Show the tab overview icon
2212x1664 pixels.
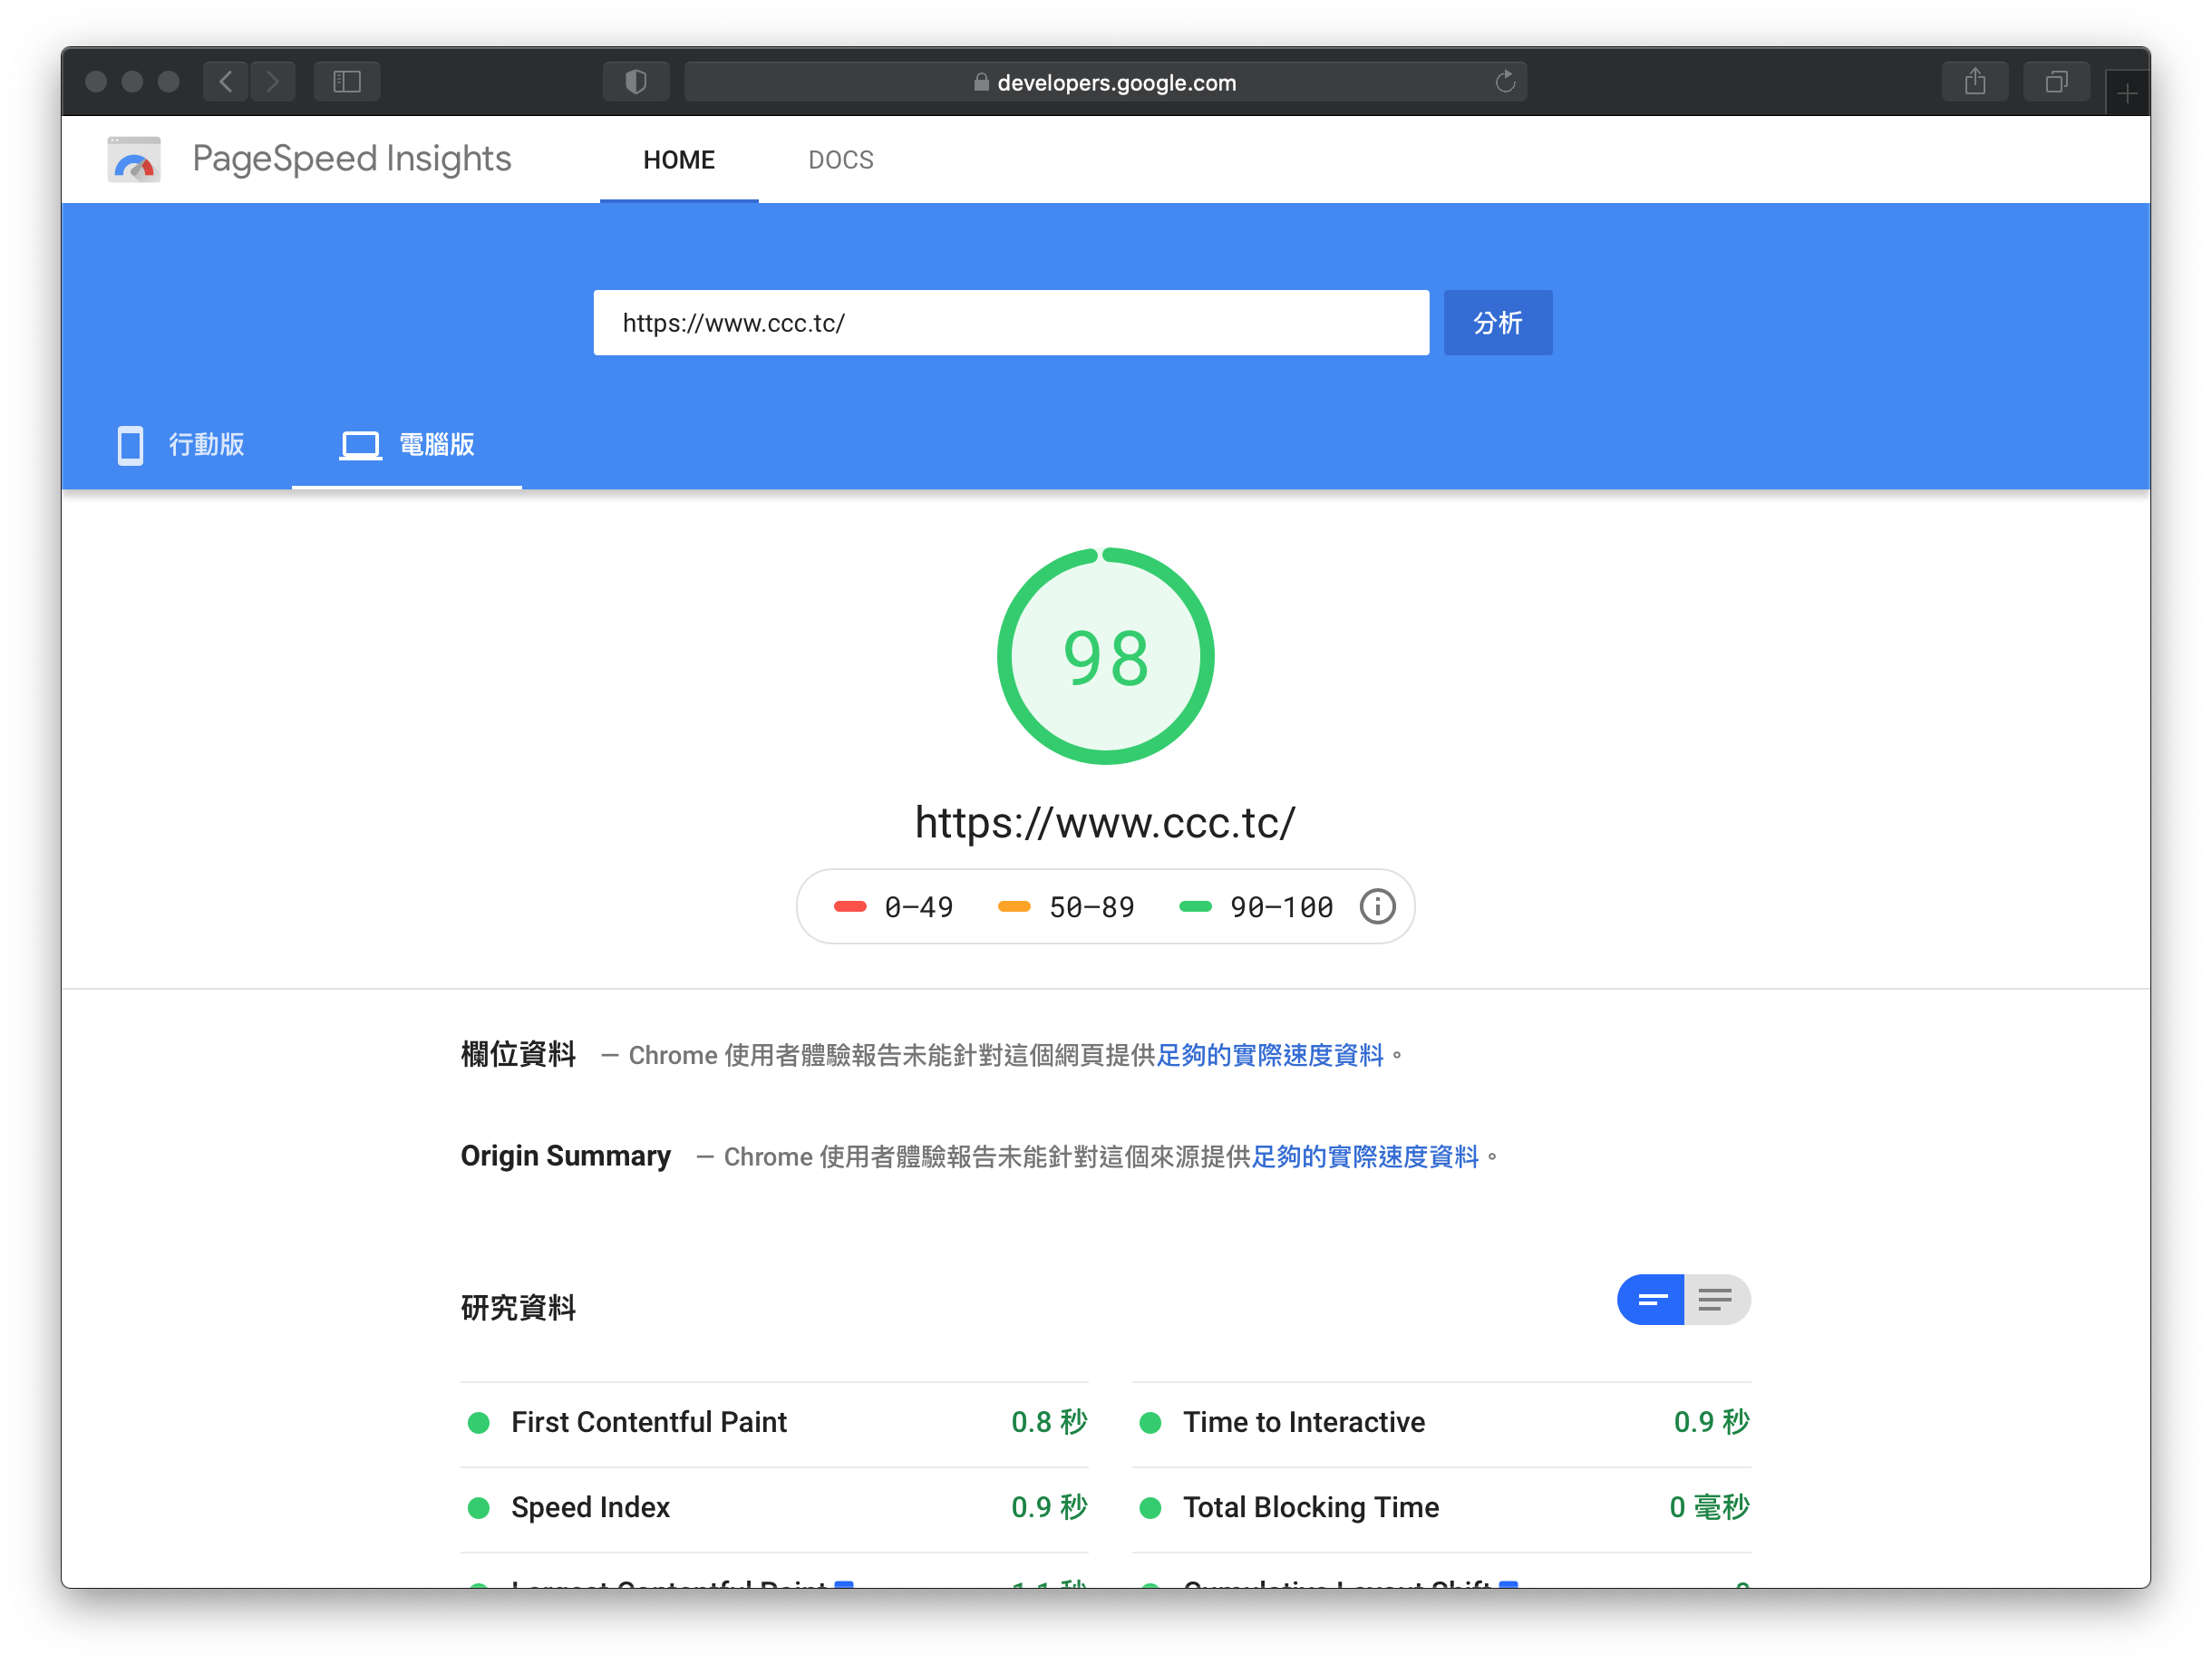(2056, 82)
